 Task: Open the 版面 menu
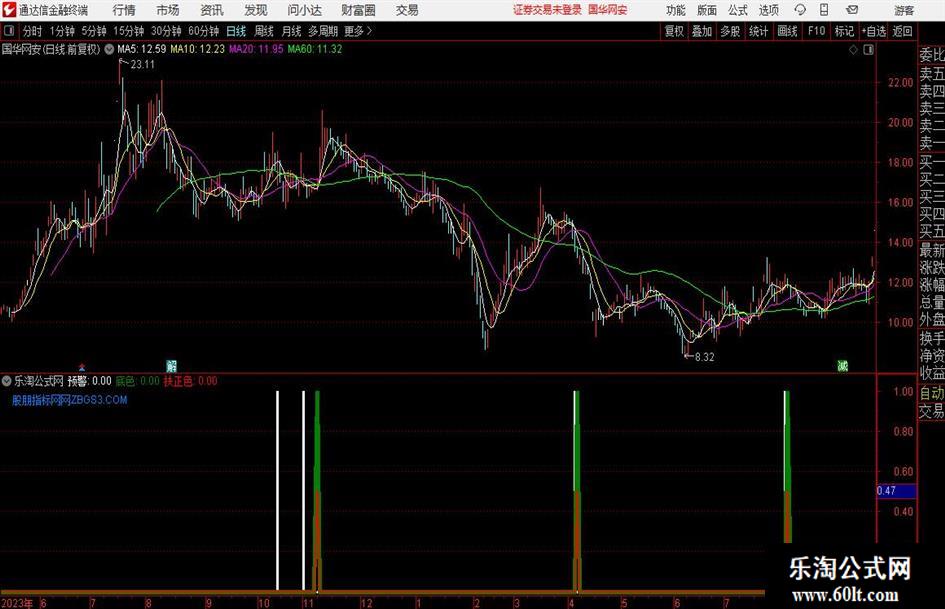706,10
